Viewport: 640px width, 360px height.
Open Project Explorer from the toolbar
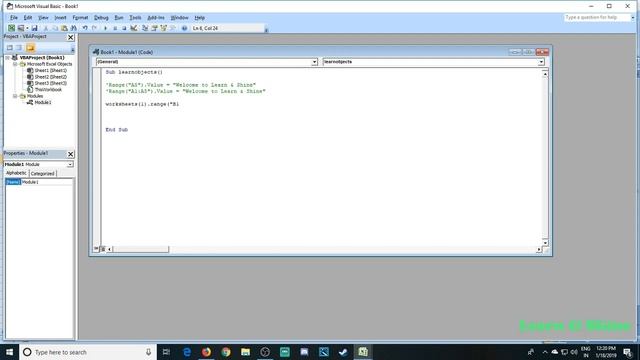[x=145, y=28]
